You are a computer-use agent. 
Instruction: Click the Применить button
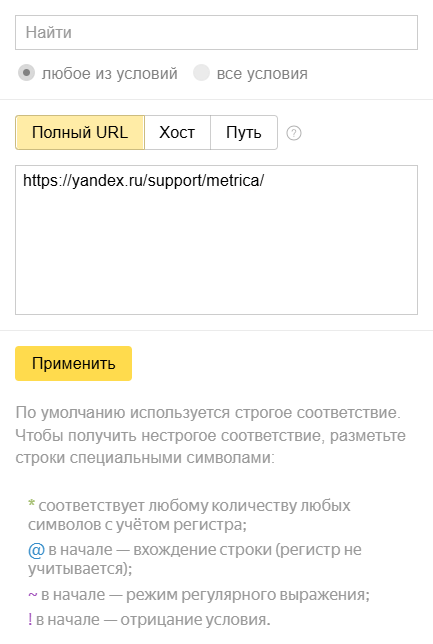point(74,363)
